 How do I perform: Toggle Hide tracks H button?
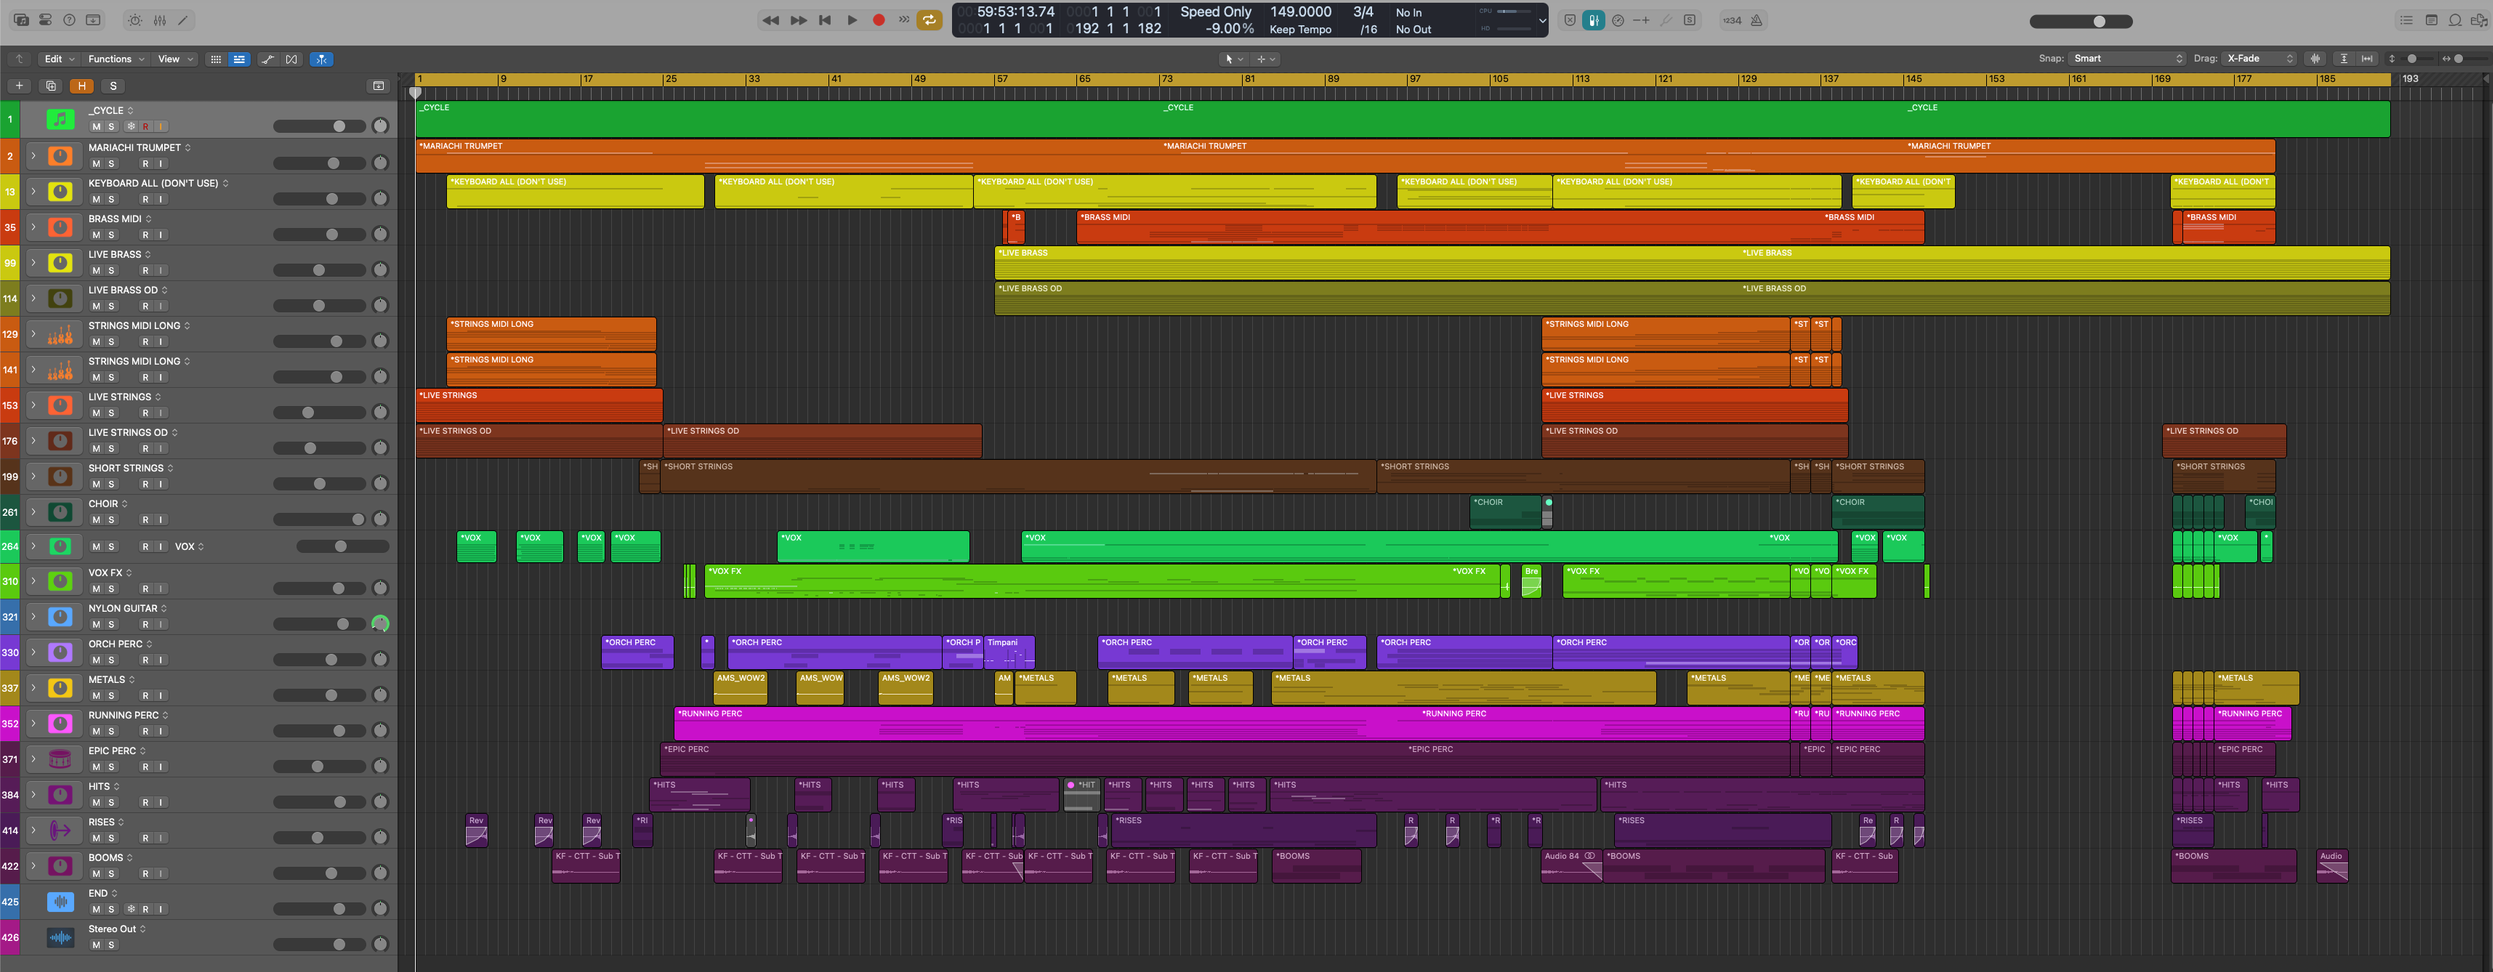click(x=82, y=86)
